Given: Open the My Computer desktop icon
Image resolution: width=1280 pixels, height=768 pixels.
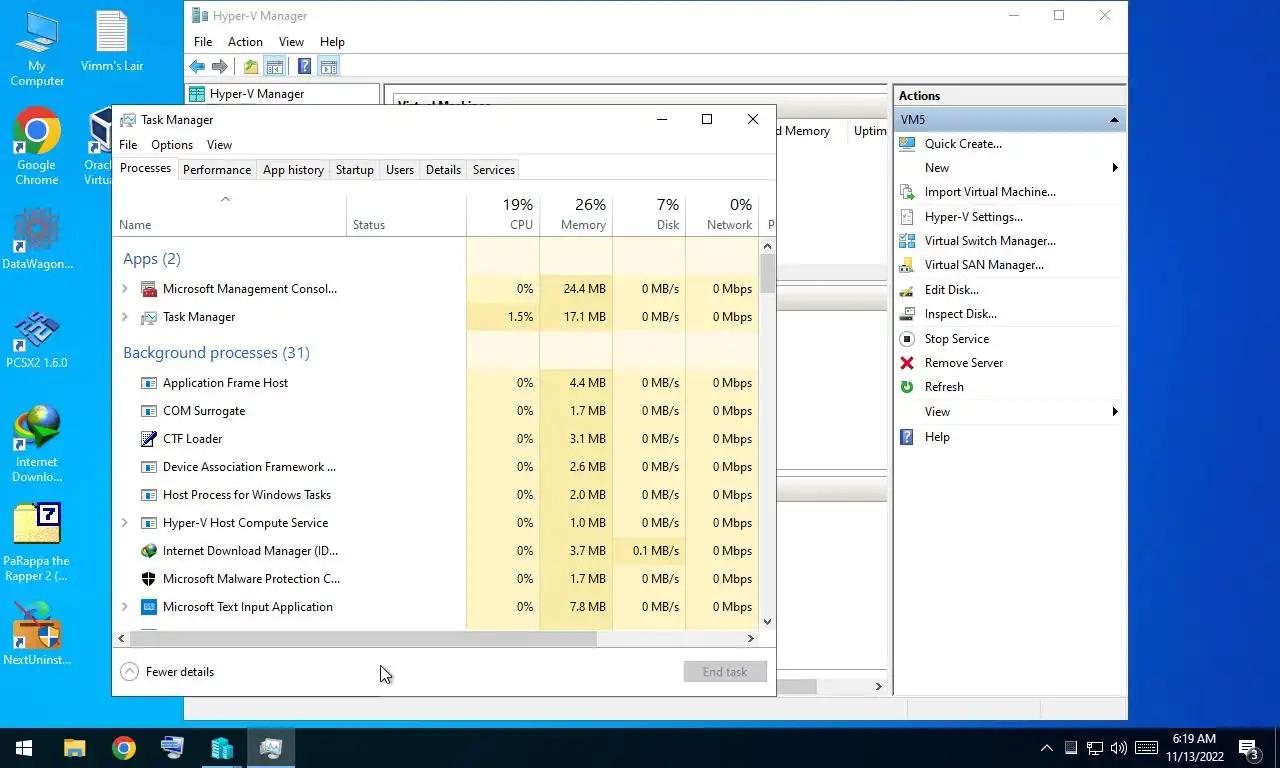Looking at the screenshot, I should (x=37, y=49).
